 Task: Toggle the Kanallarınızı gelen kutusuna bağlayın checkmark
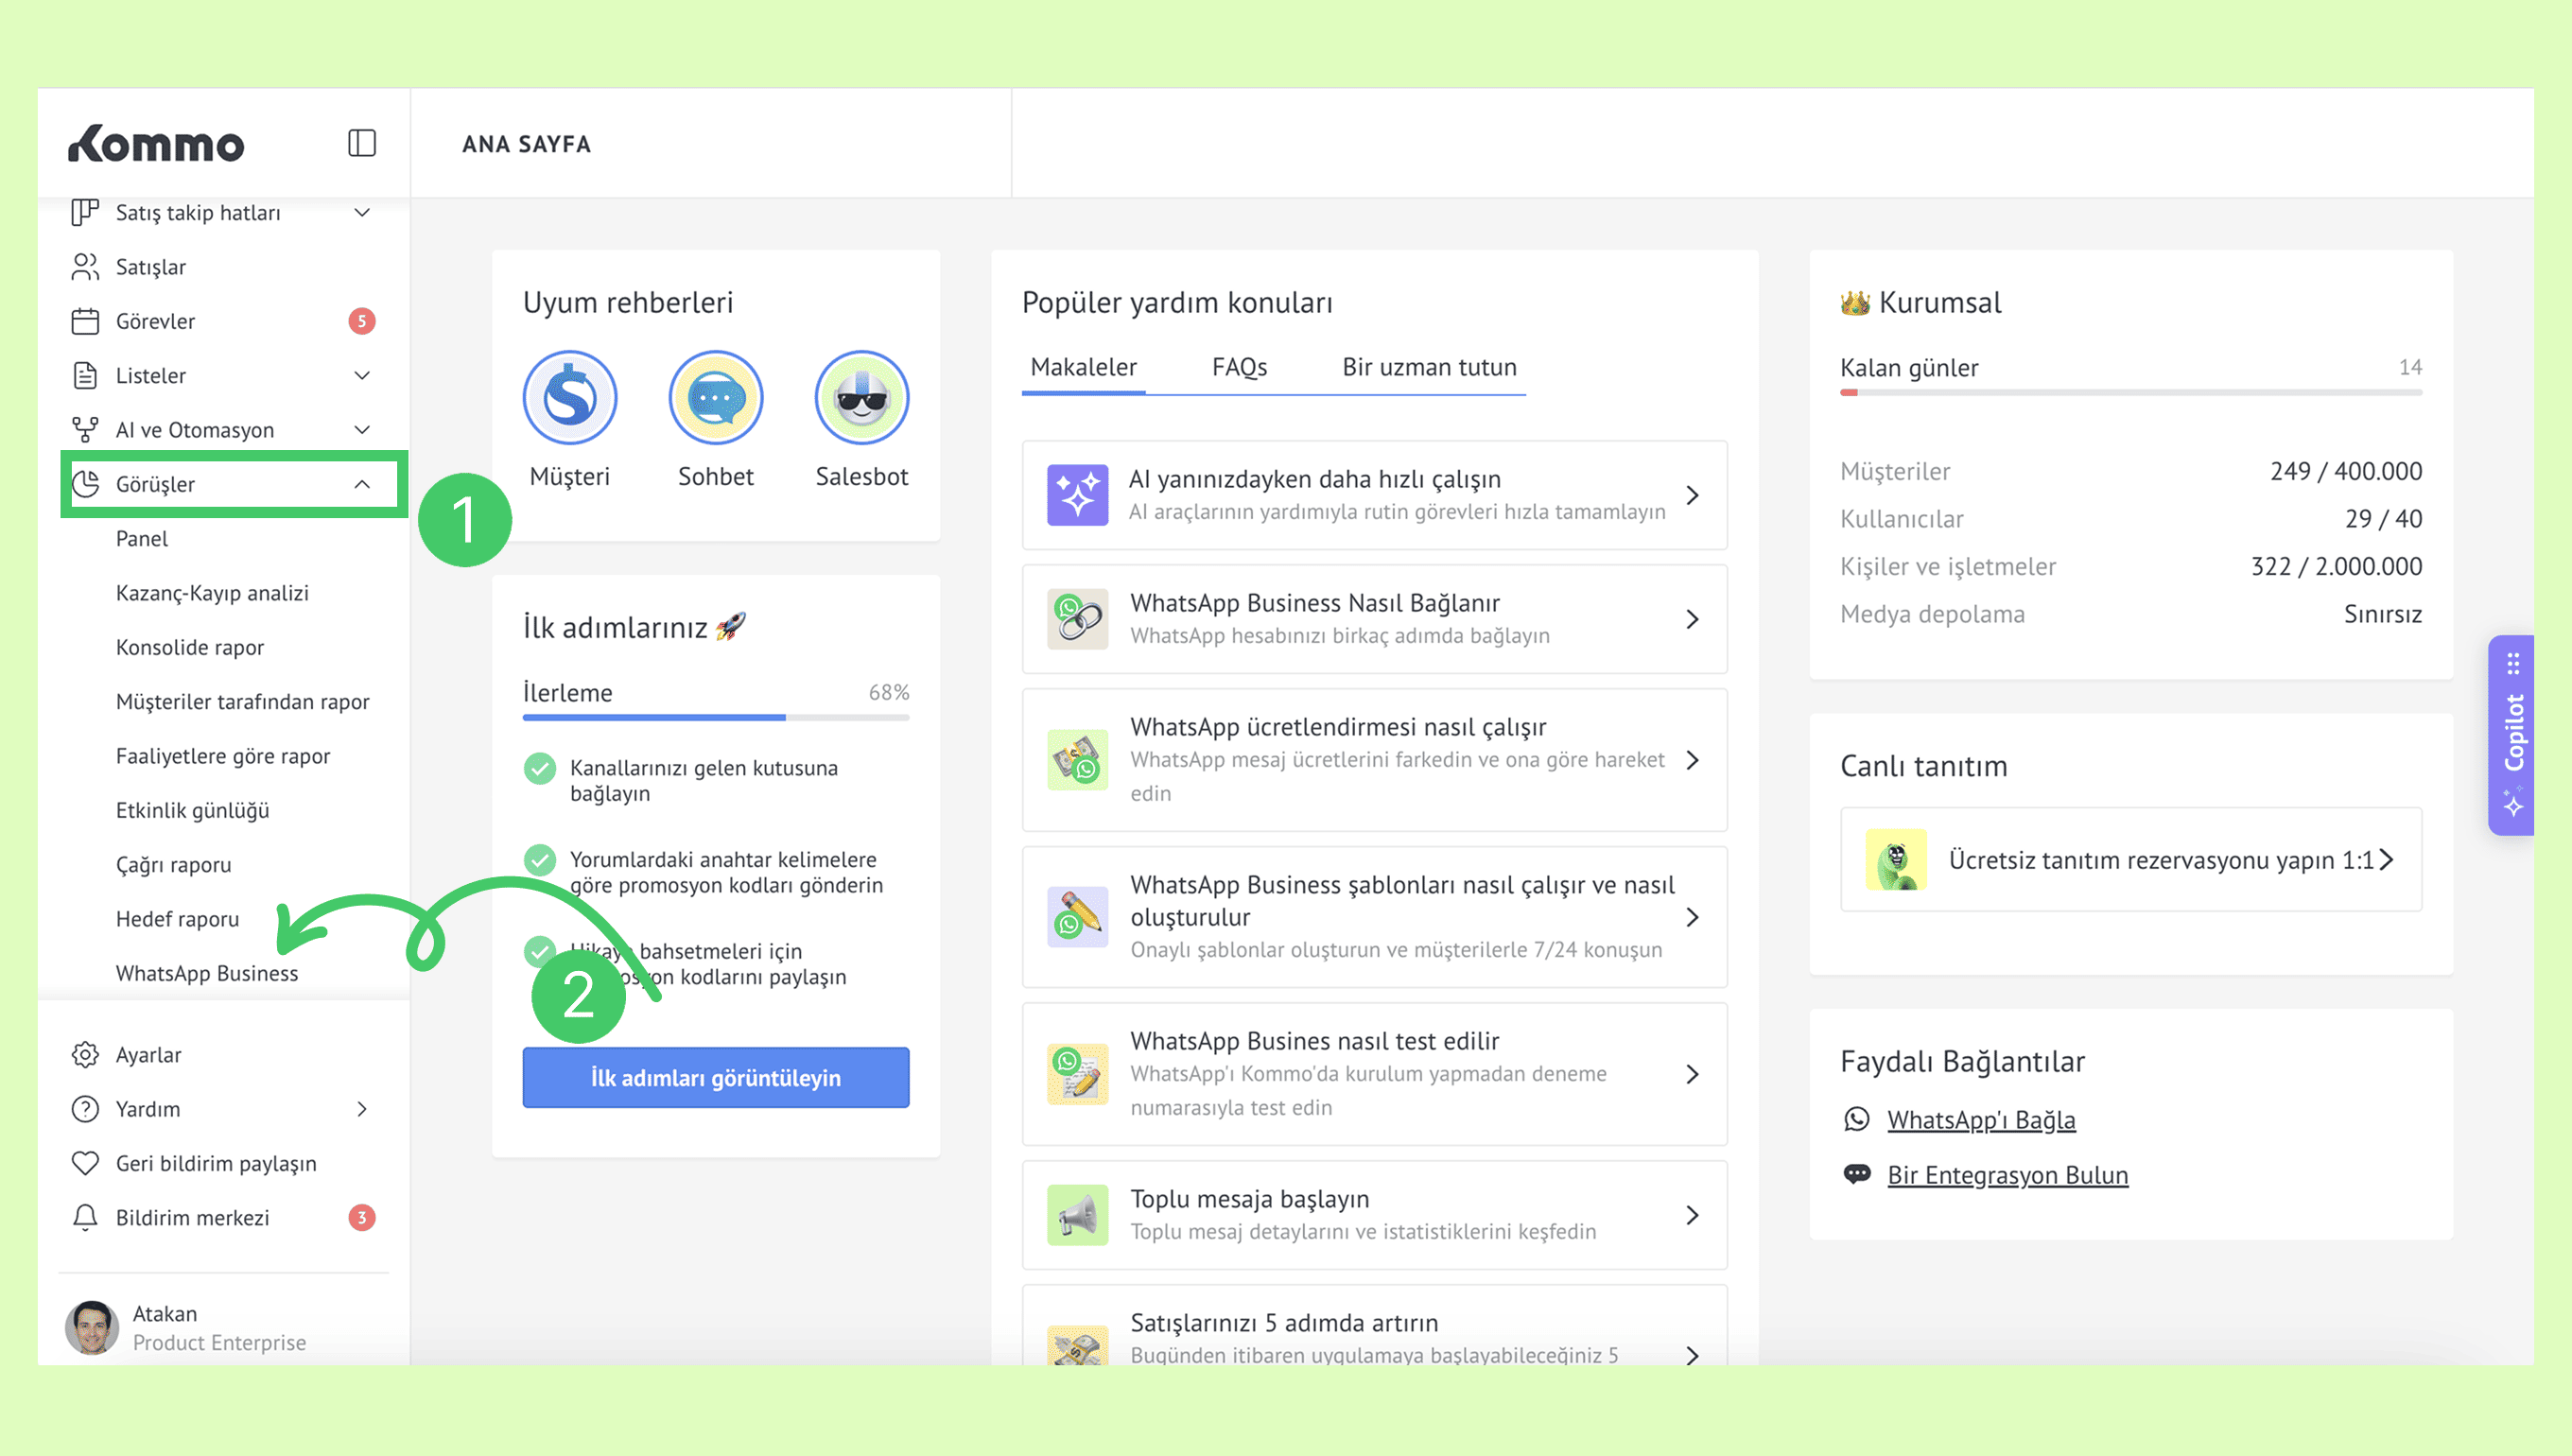(x=540, y=768)
